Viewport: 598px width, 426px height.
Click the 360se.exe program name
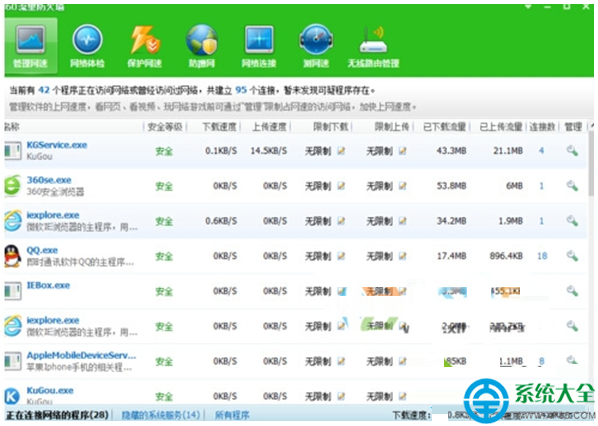(x=49, y=180)
